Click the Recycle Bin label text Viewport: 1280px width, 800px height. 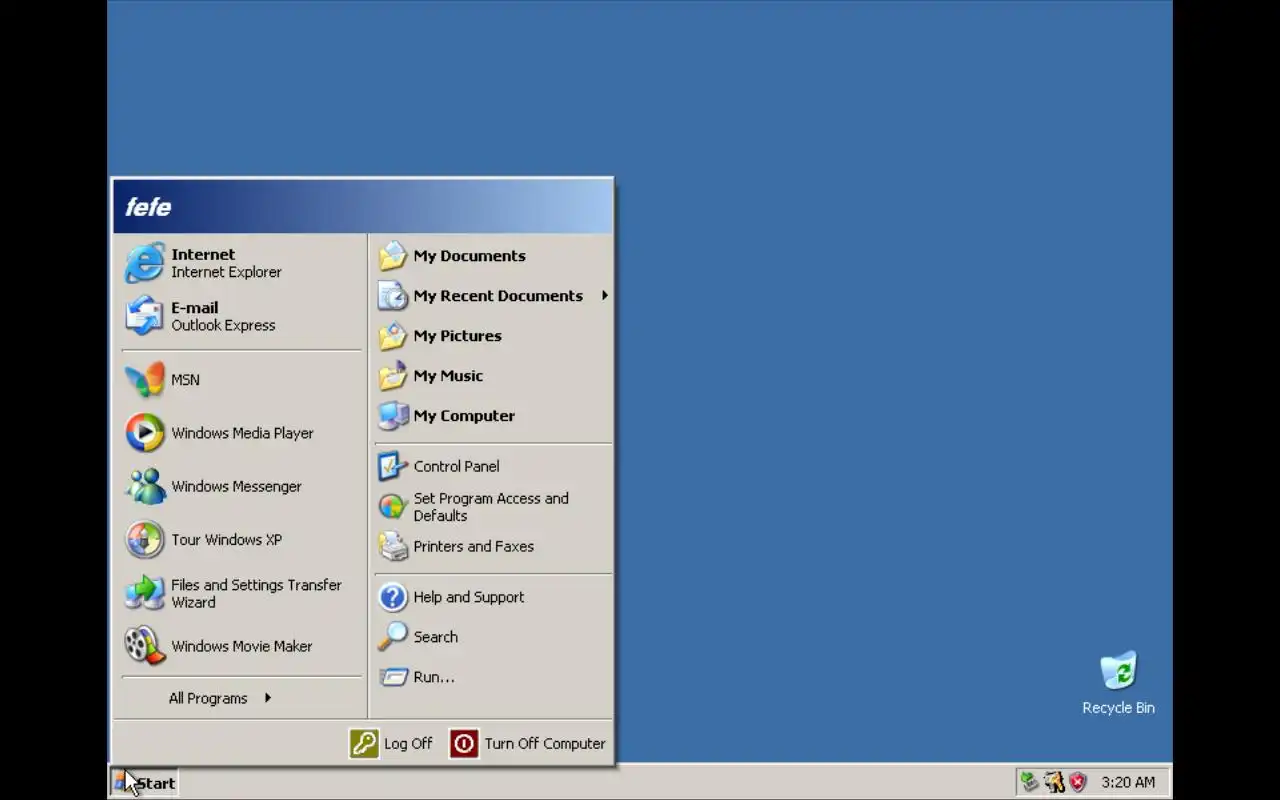(x=1118, y=708)
